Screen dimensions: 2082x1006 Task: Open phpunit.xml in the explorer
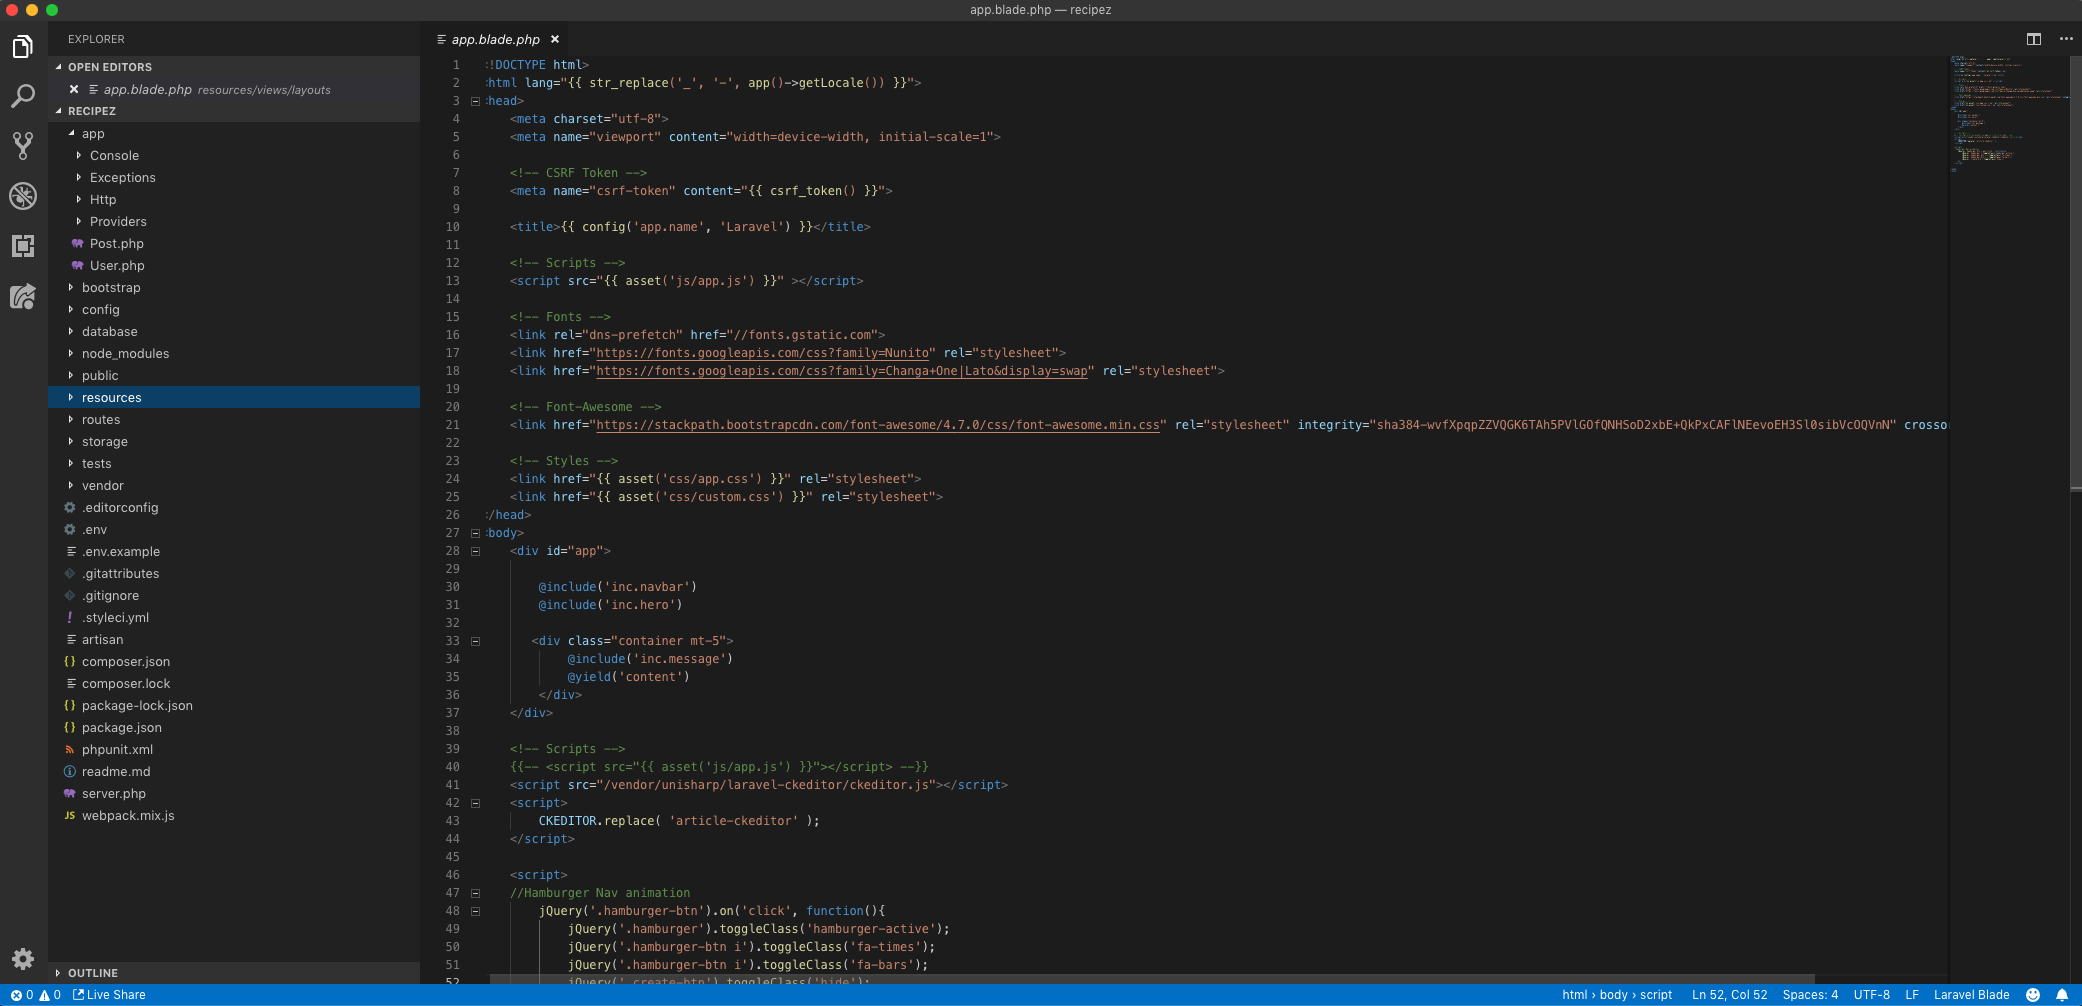pyautogui.click(x=234, y=749)
